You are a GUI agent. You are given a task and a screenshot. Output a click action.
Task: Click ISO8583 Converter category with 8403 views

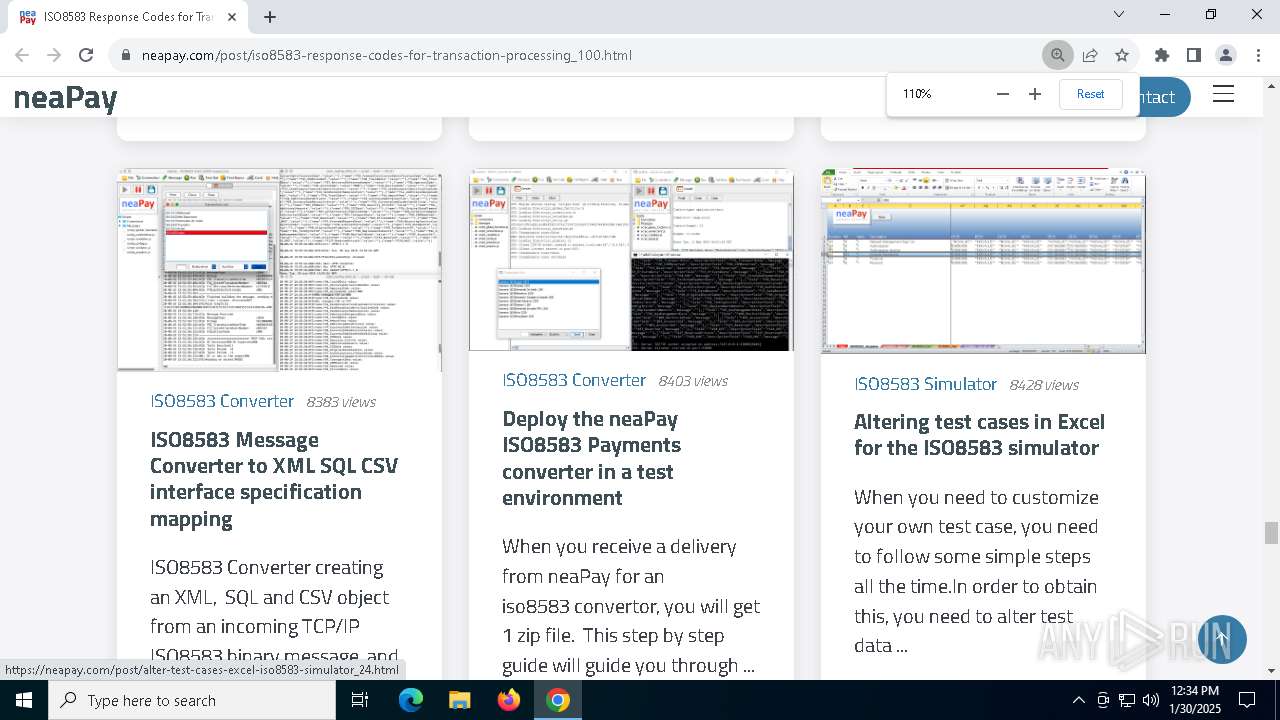point(574,380)
